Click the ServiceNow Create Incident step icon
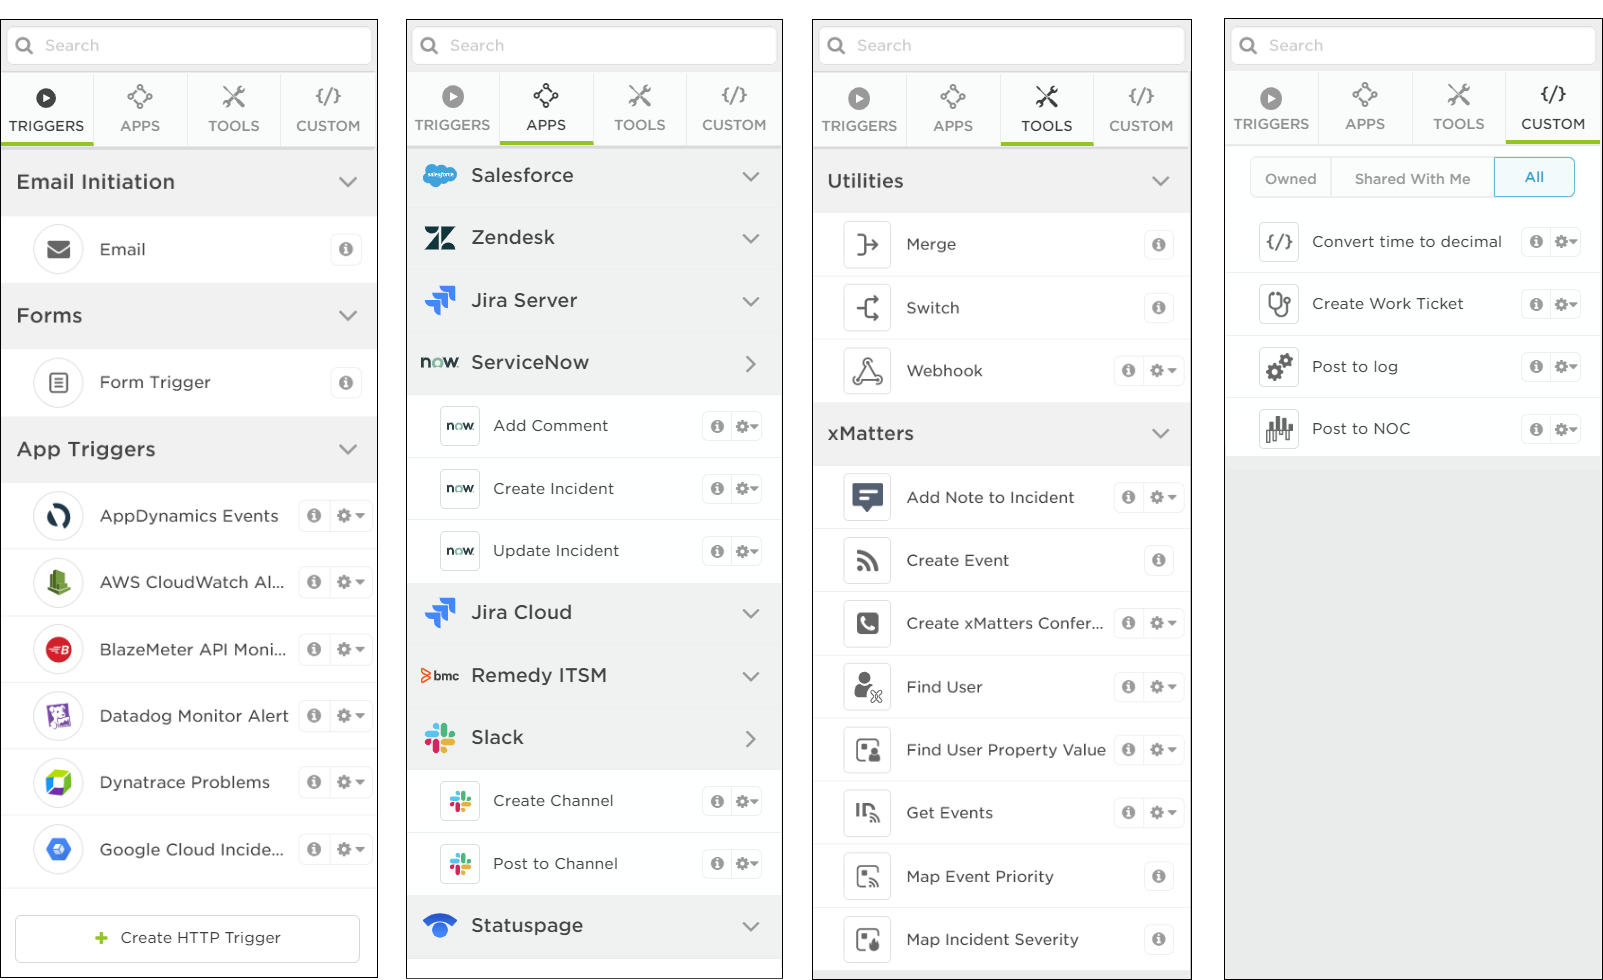Viewport: 1603px width, 980px height. (x=460, y=488)
